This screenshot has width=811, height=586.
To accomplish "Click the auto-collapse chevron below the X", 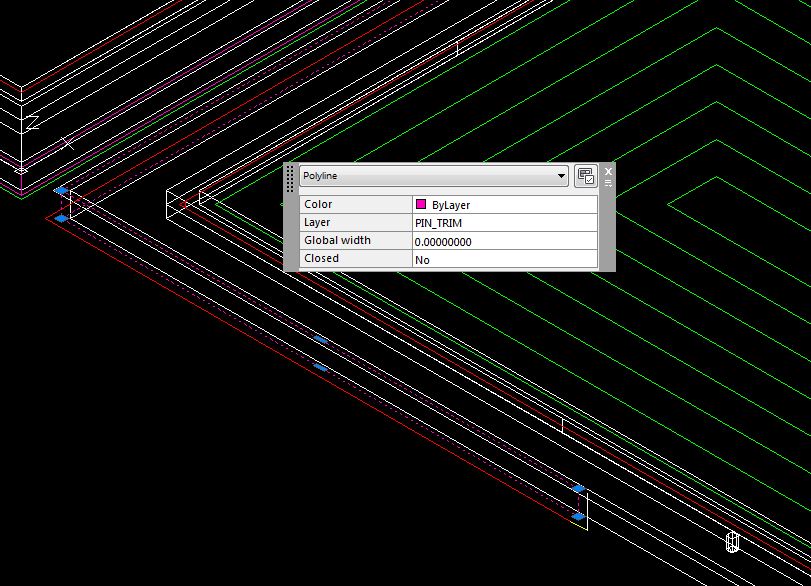I will pos(608,183).
